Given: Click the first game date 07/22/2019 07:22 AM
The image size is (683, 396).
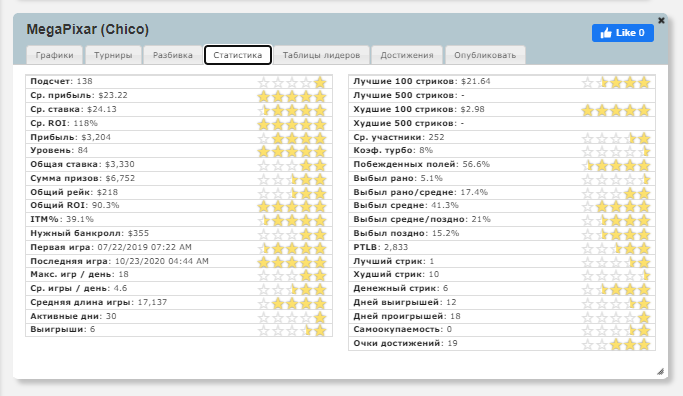Looking at the screenshot, I should tap(144, 247).
